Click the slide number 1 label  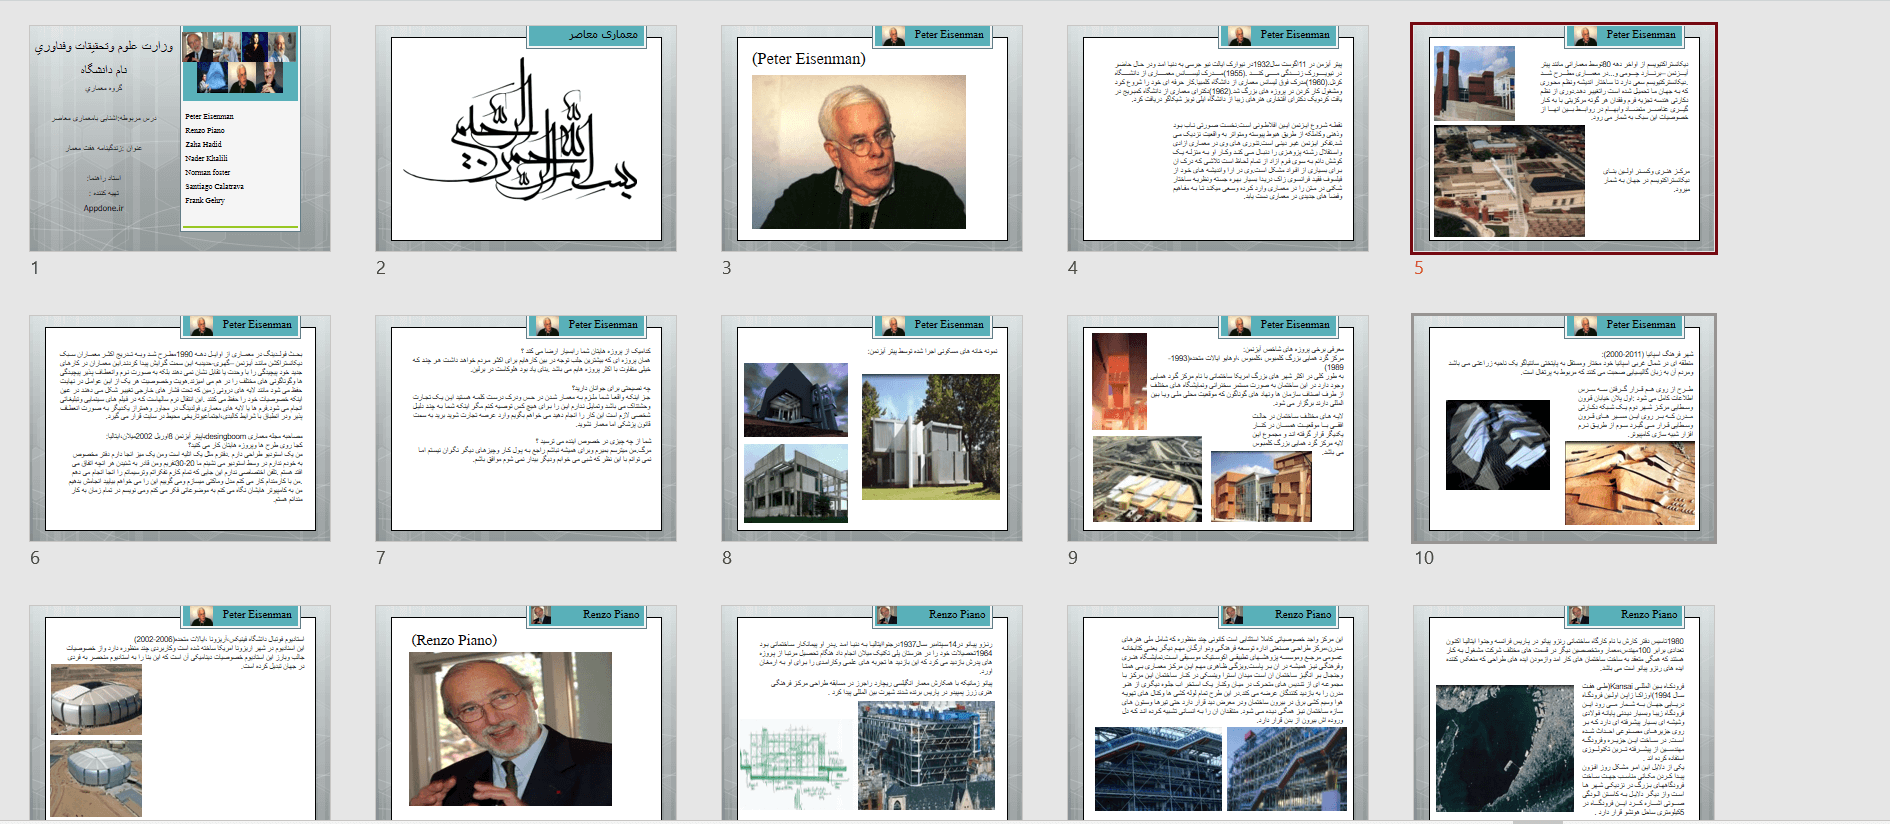[35, 268]
